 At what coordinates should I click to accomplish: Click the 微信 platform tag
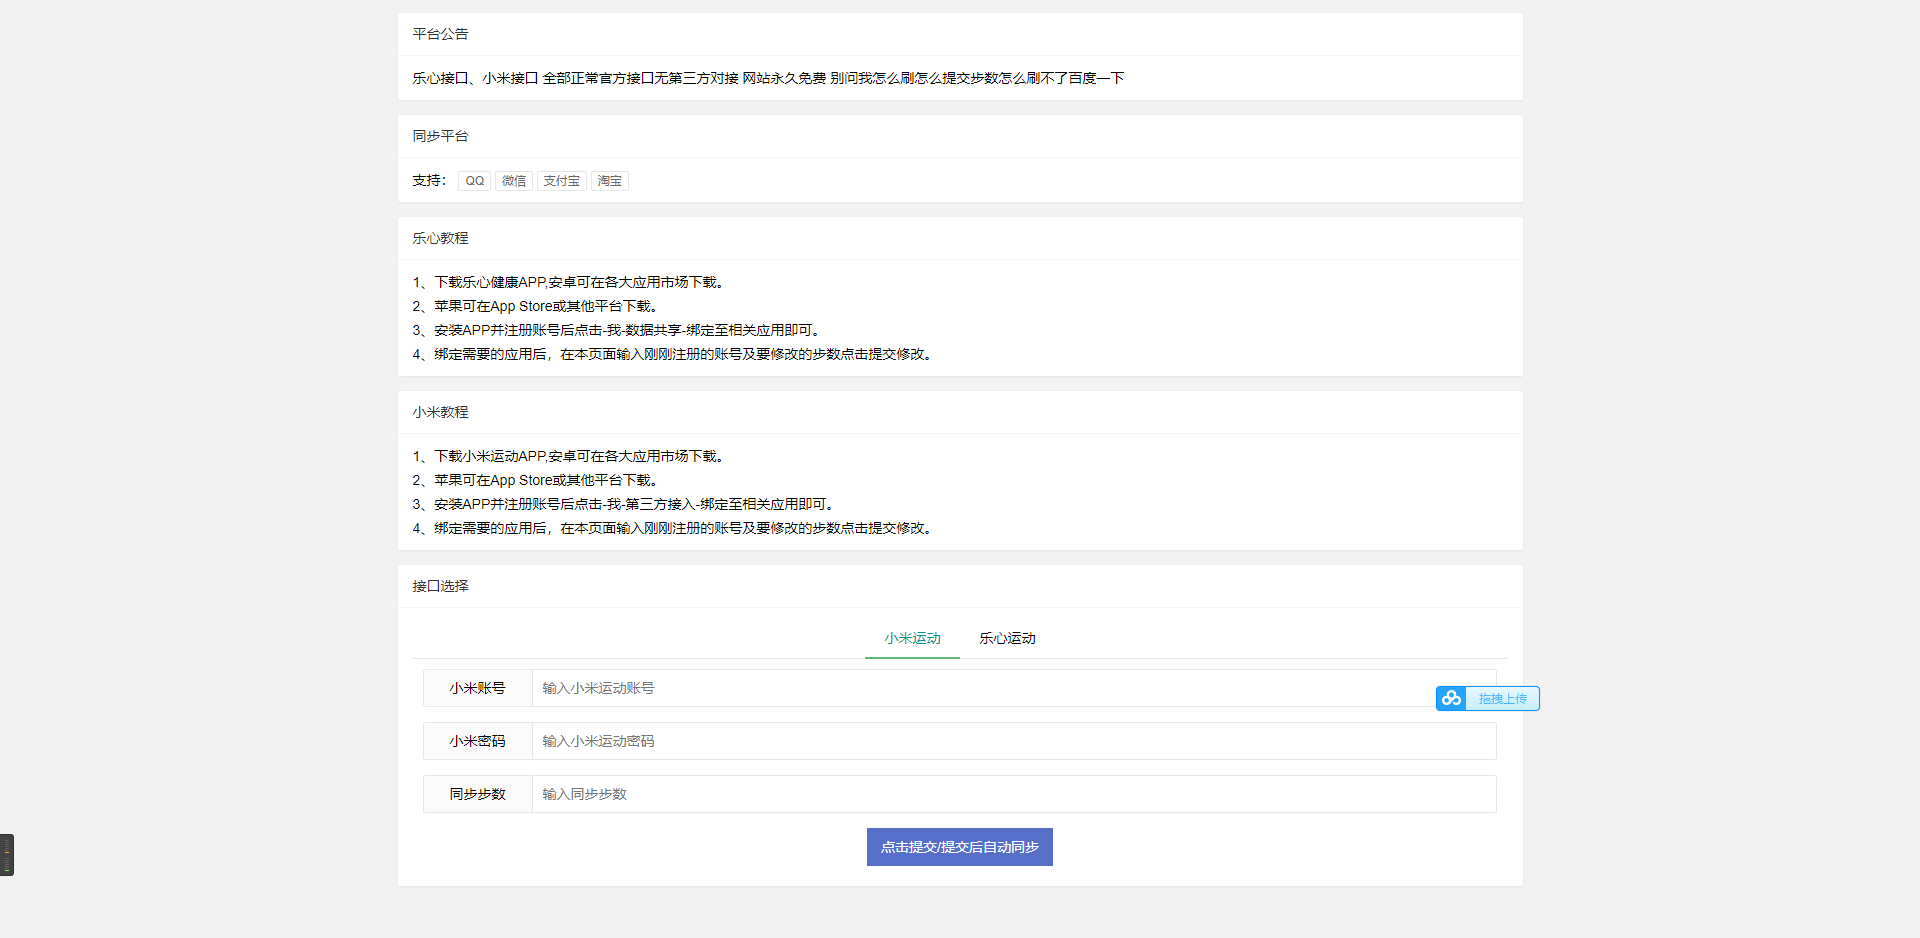(x=514, y=181)
